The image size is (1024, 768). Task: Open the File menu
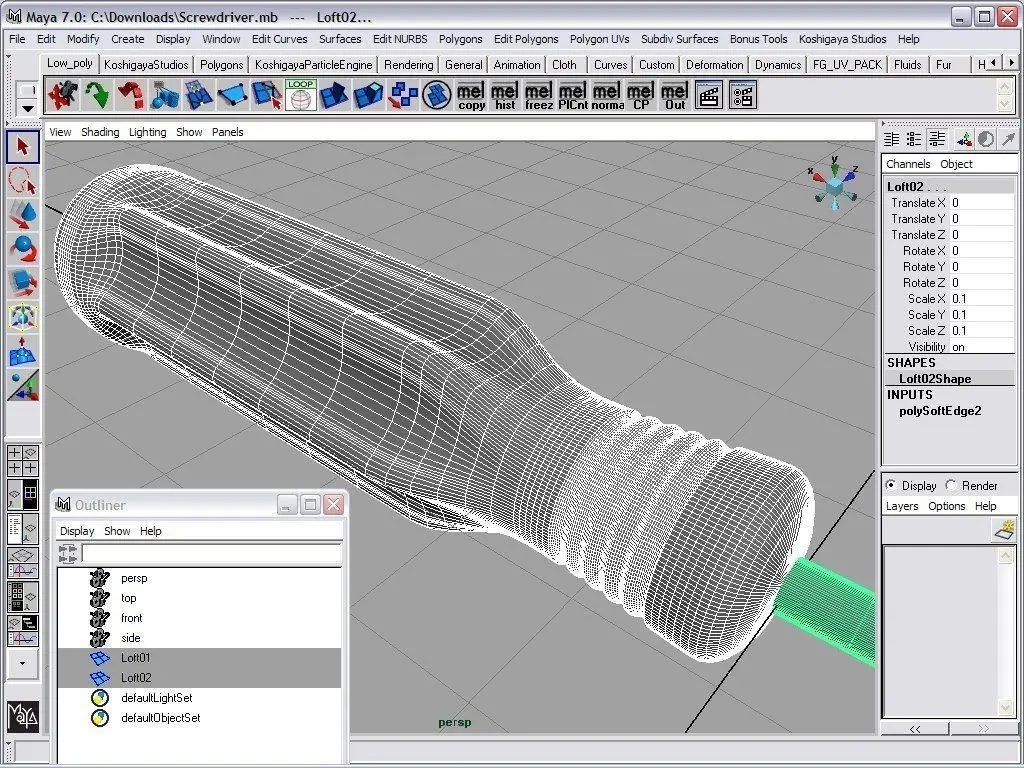pos(17,39)
